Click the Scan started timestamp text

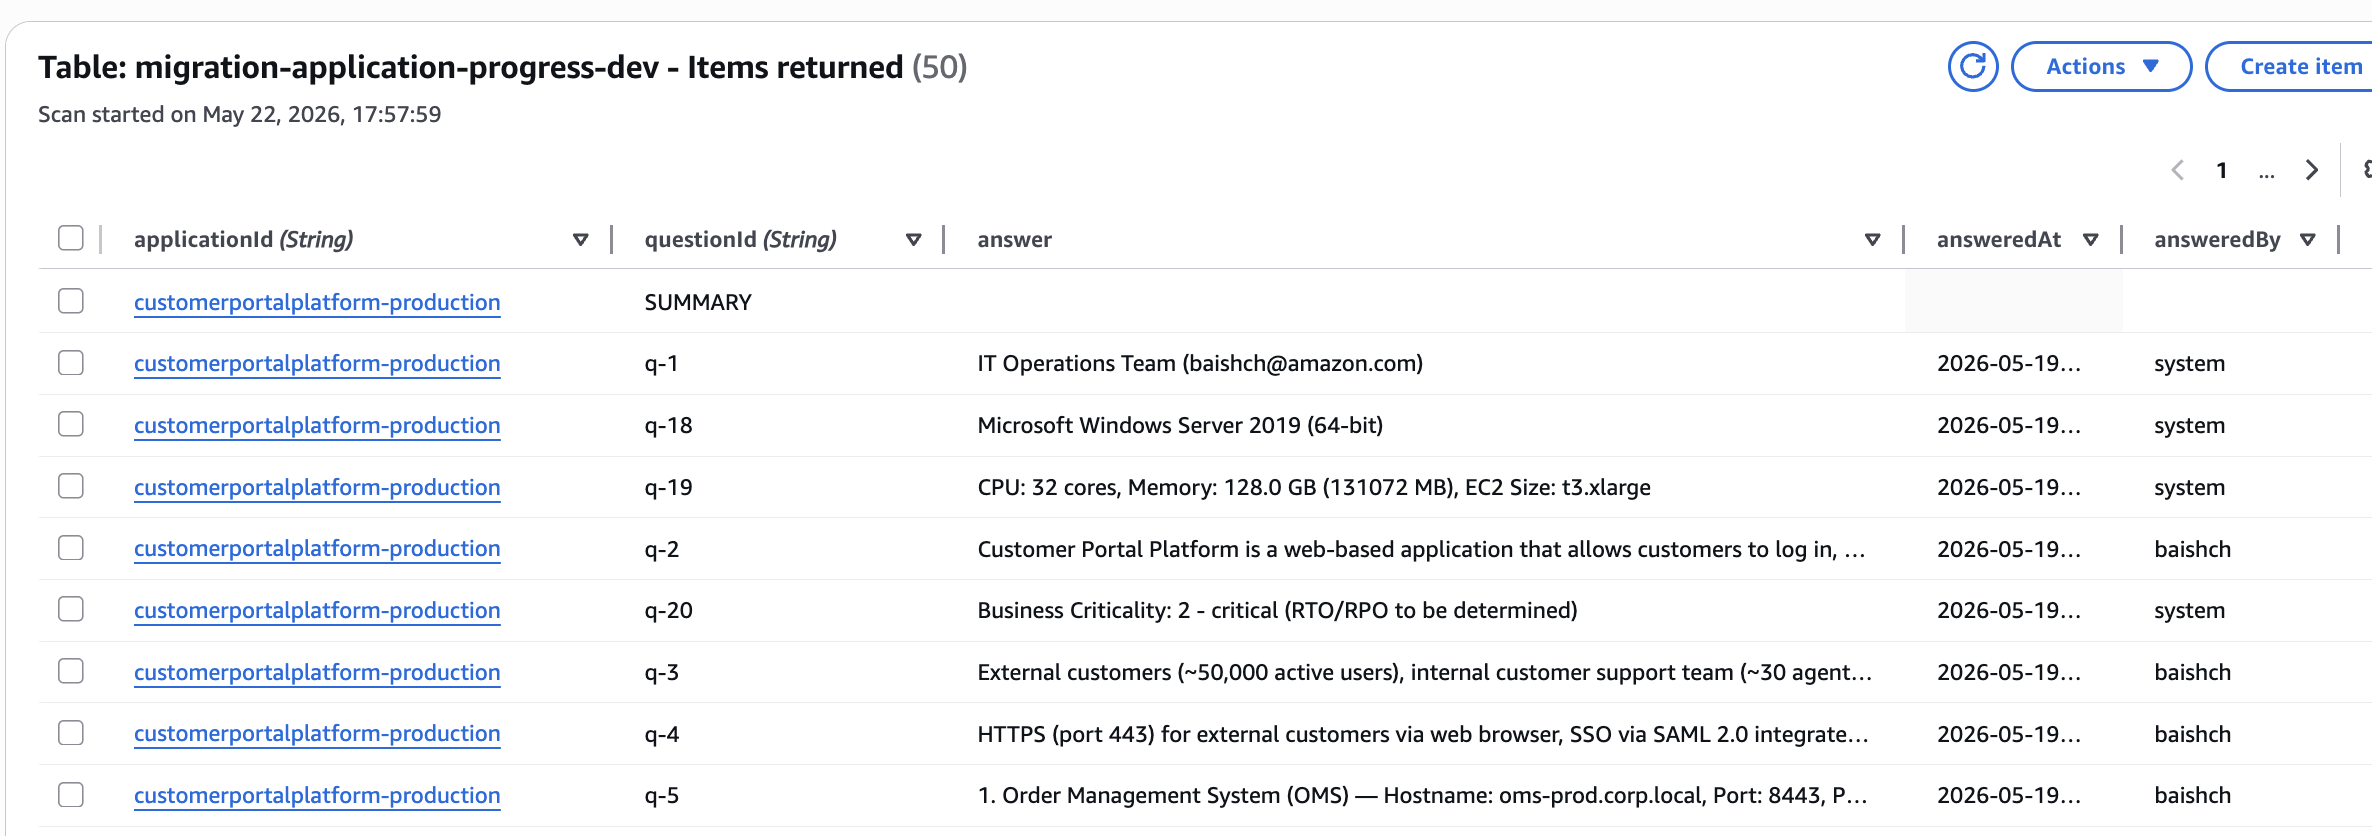(239, 114)
